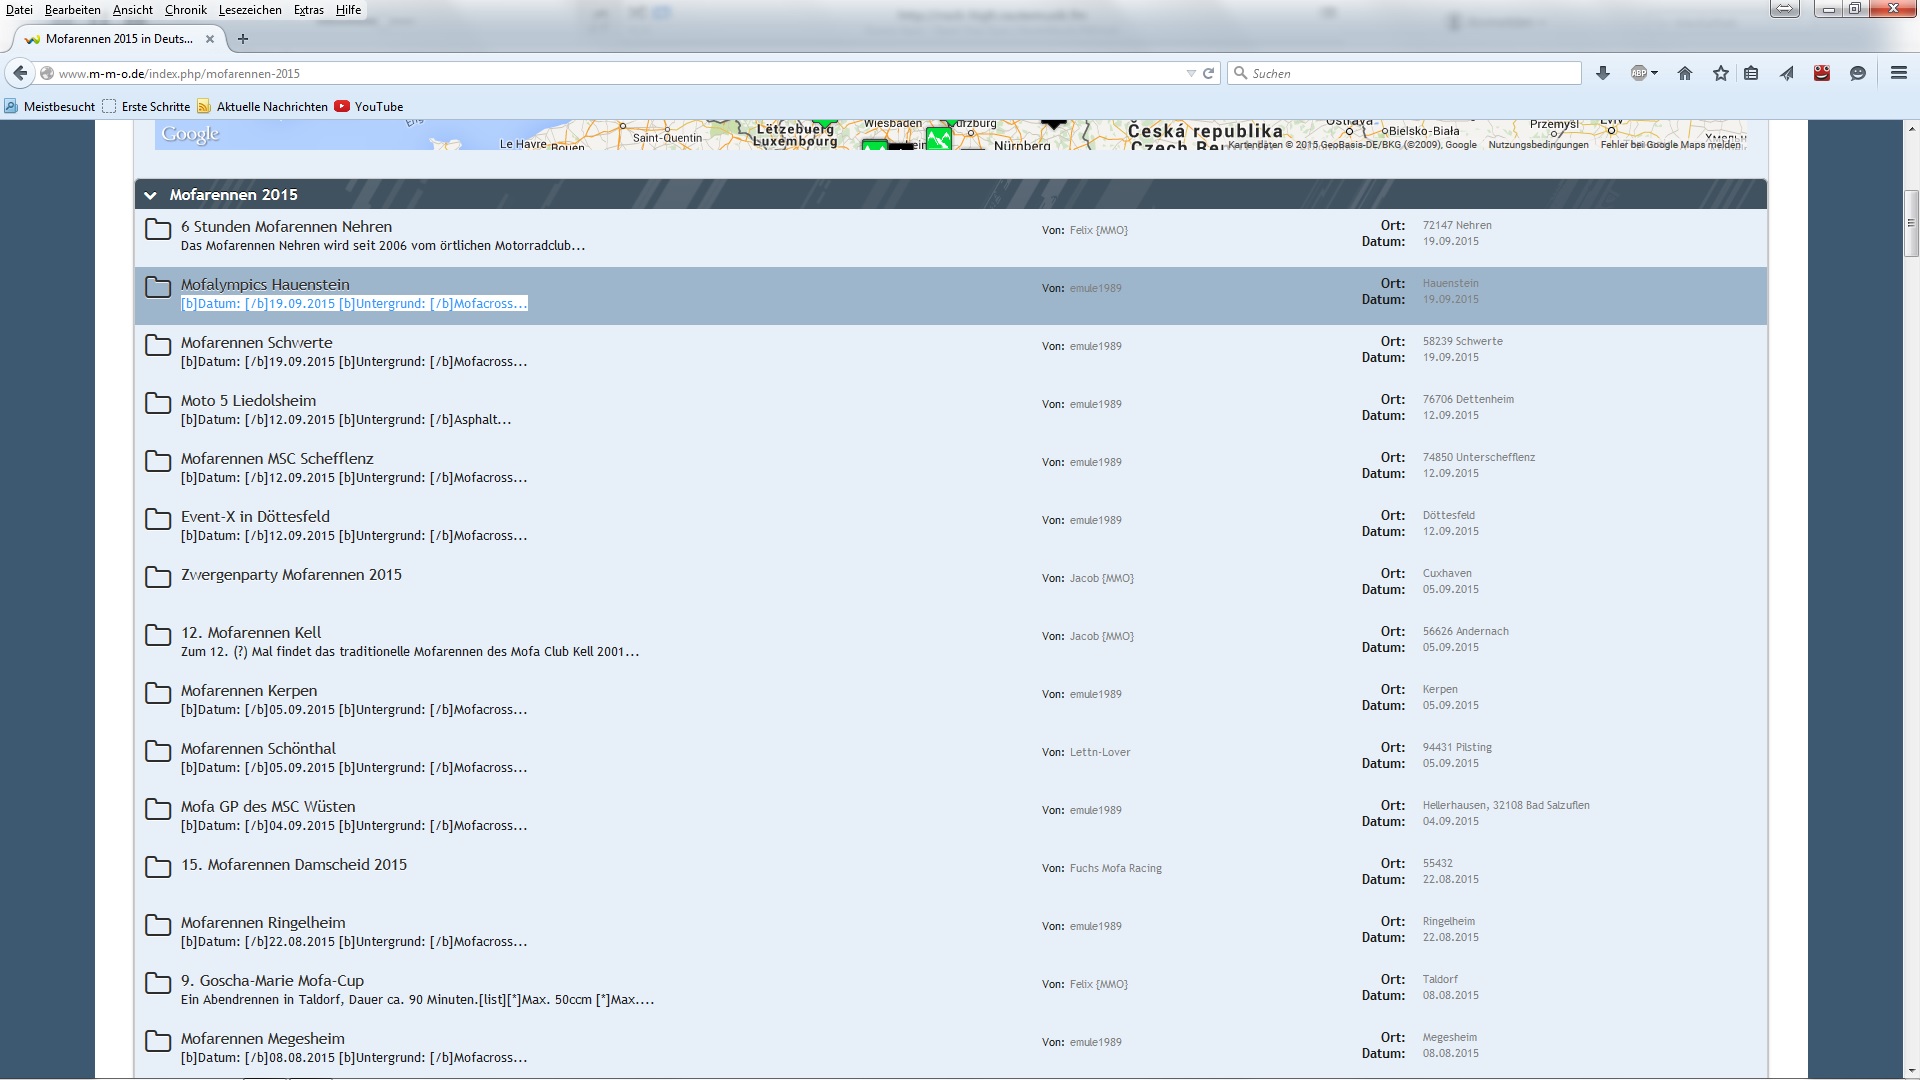The width and height of the screenshot is (1920, 1080).
Task: Open a new browser tab
Action: (x=243, y=39)
